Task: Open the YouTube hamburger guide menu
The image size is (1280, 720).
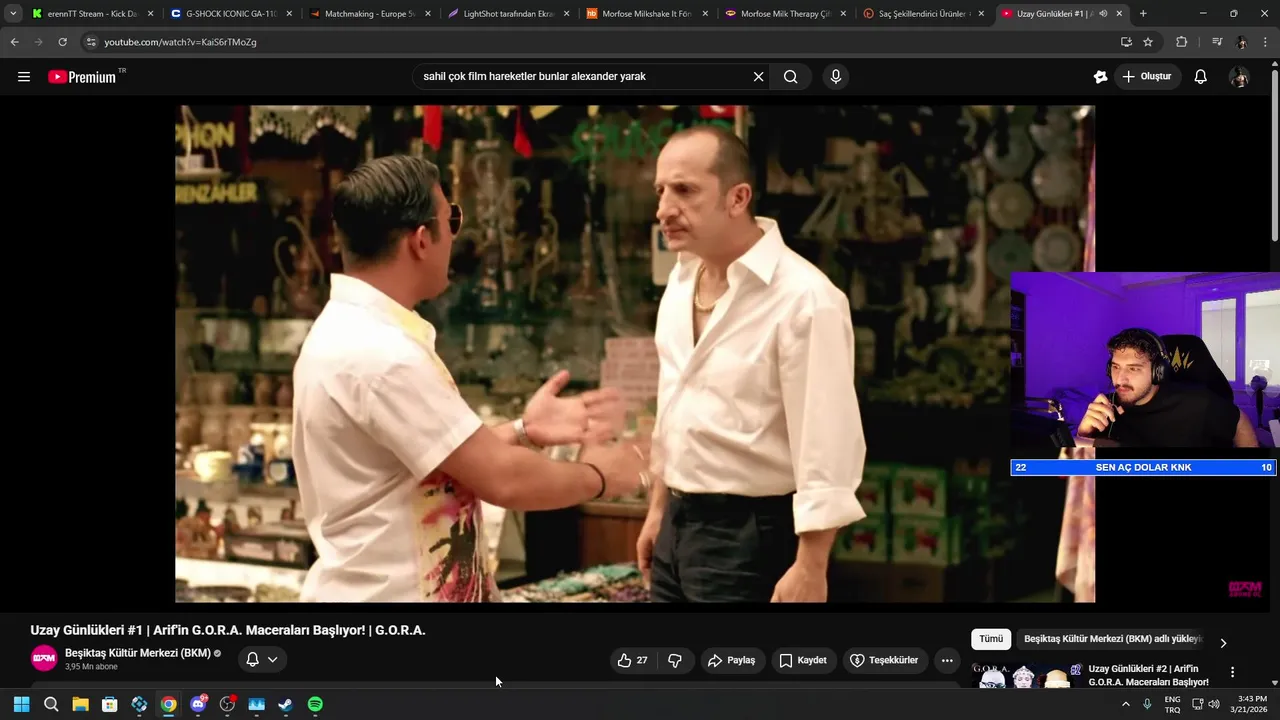Action: click(x=24, y=77)
